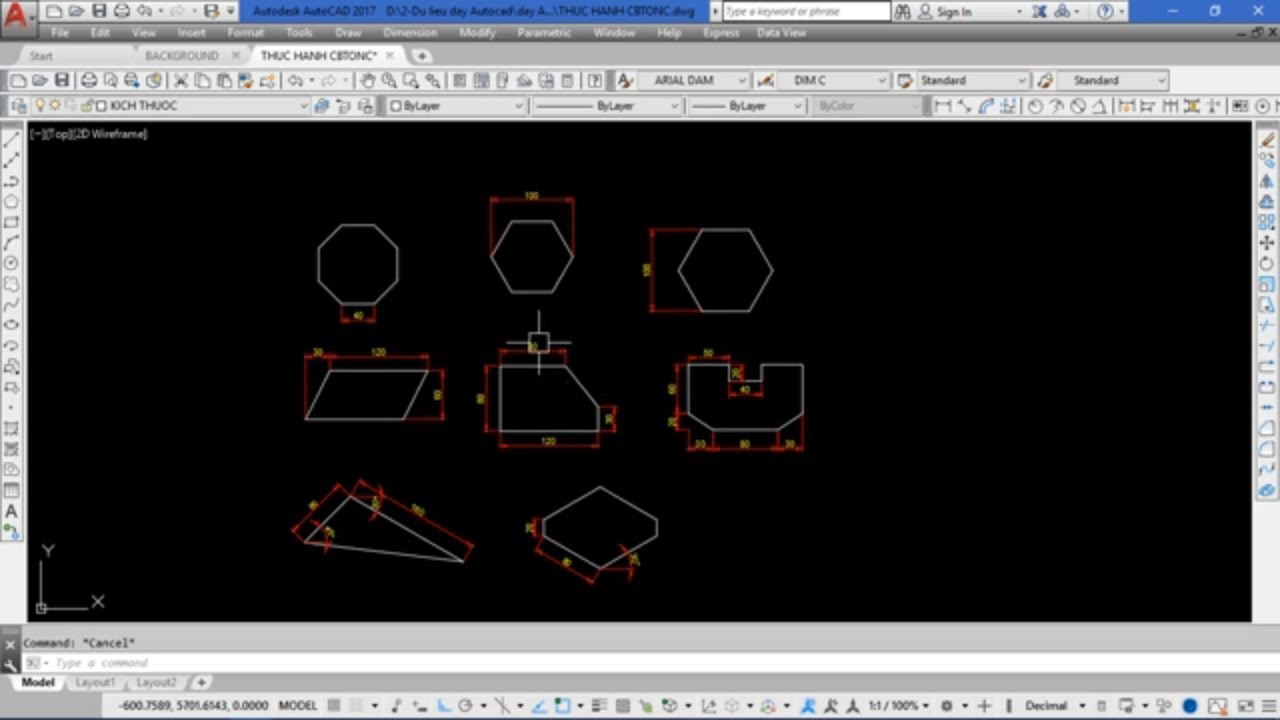Click Save in the quick access toolbar

99,11
